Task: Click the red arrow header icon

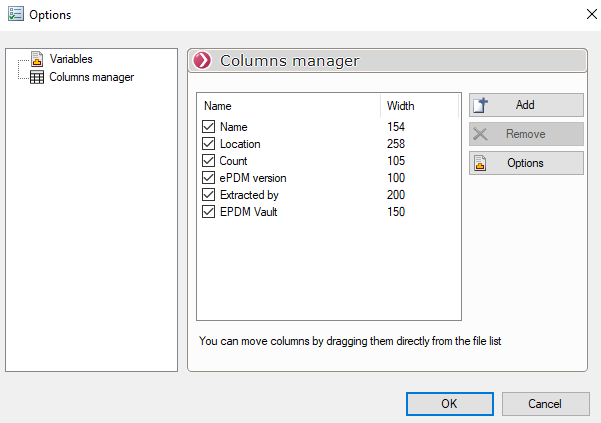Action: pos(203,61)
